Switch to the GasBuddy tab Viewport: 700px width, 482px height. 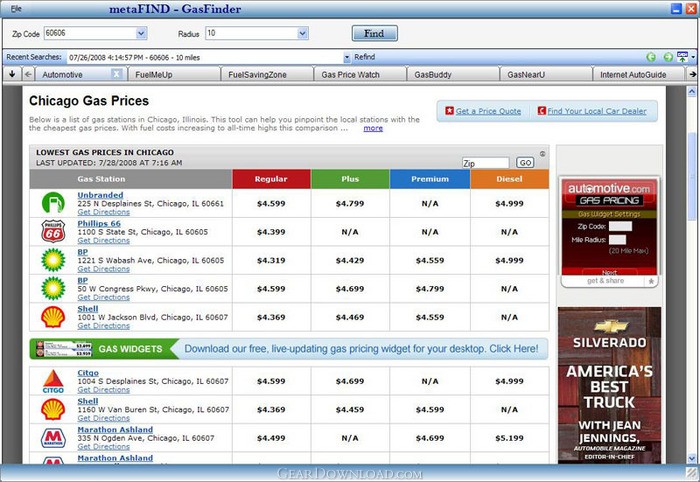click(x=453, y=75)
